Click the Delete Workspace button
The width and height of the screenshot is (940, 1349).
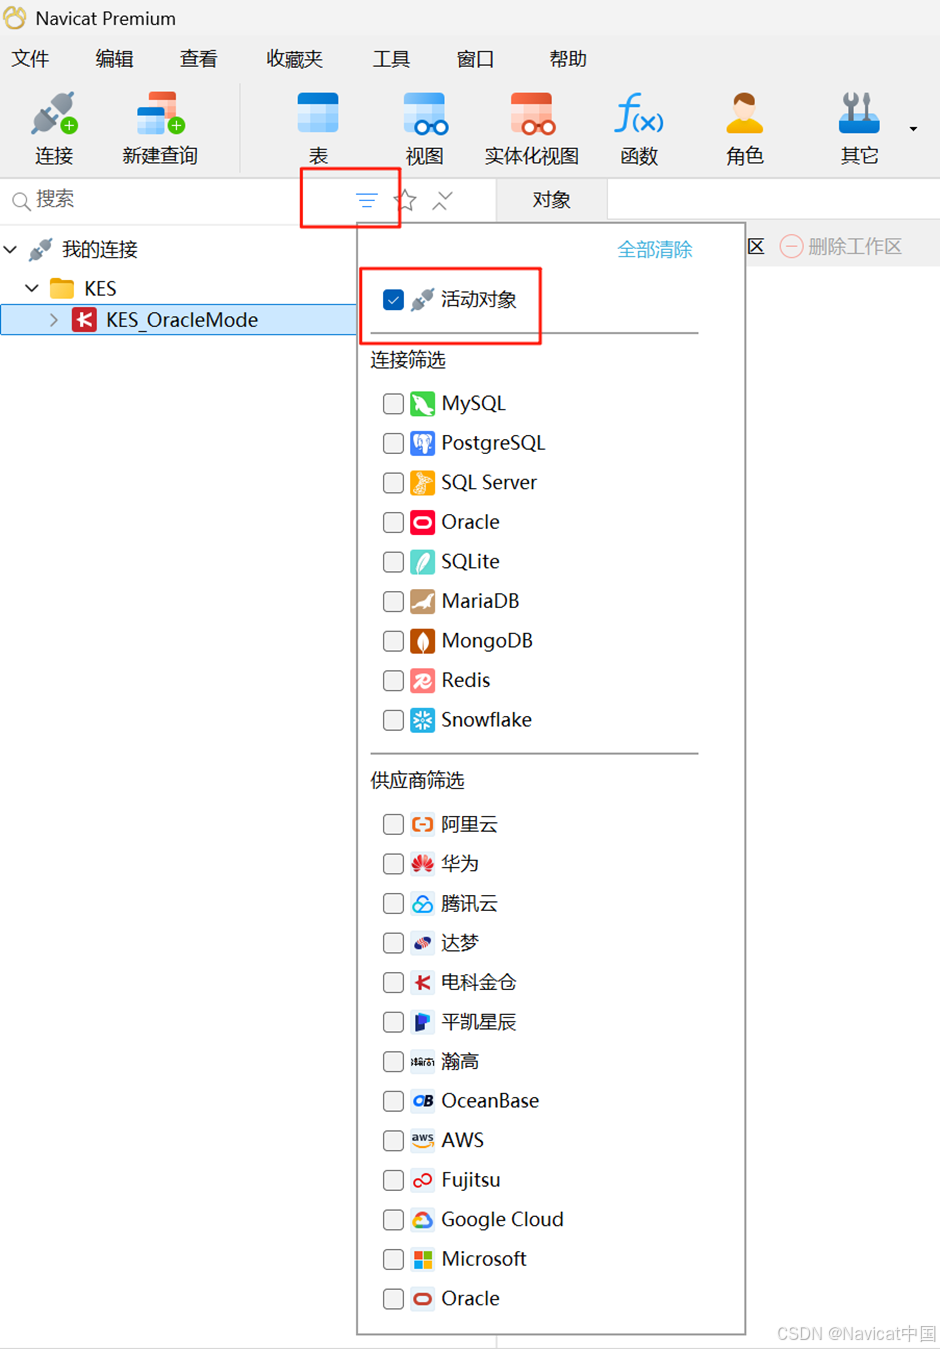(x=841, y=246)
